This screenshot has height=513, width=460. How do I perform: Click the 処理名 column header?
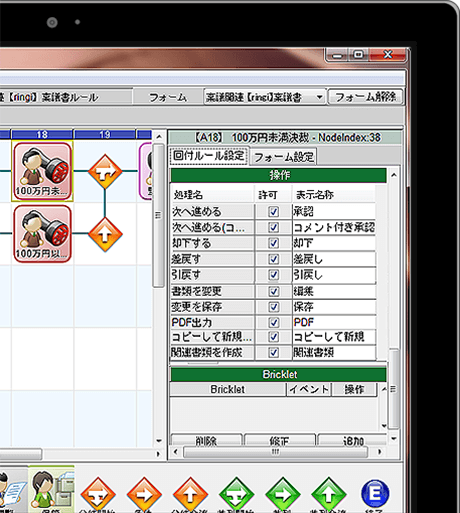(212, 195)
